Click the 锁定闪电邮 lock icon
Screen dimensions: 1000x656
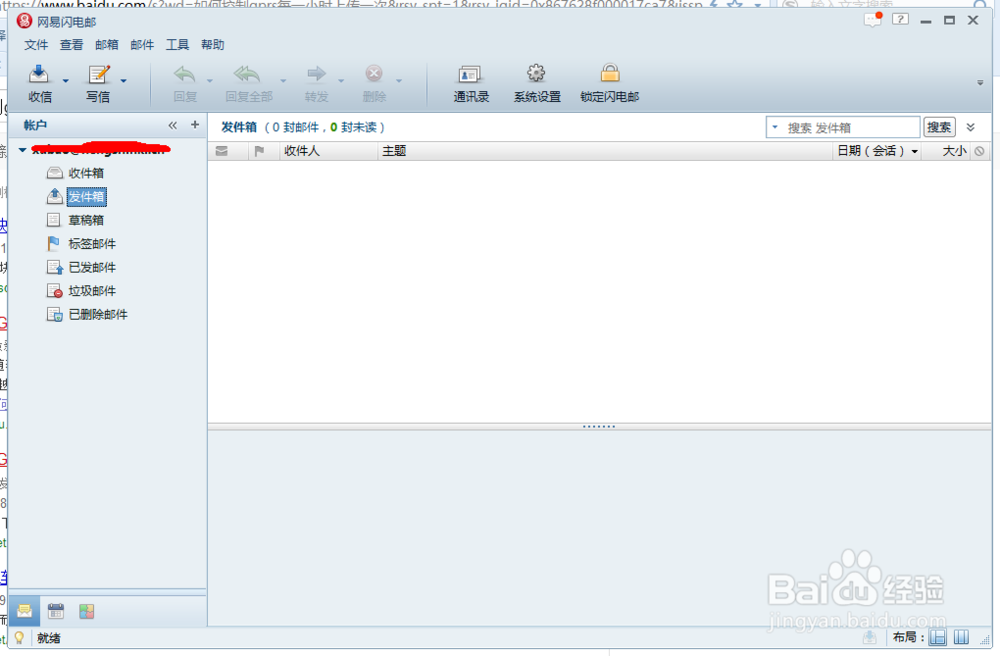[x=610, y=73]
